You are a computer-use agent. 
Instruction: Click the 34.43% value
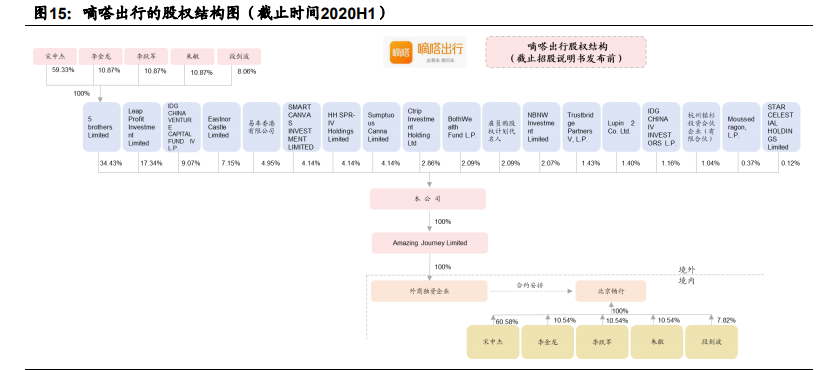111,163
